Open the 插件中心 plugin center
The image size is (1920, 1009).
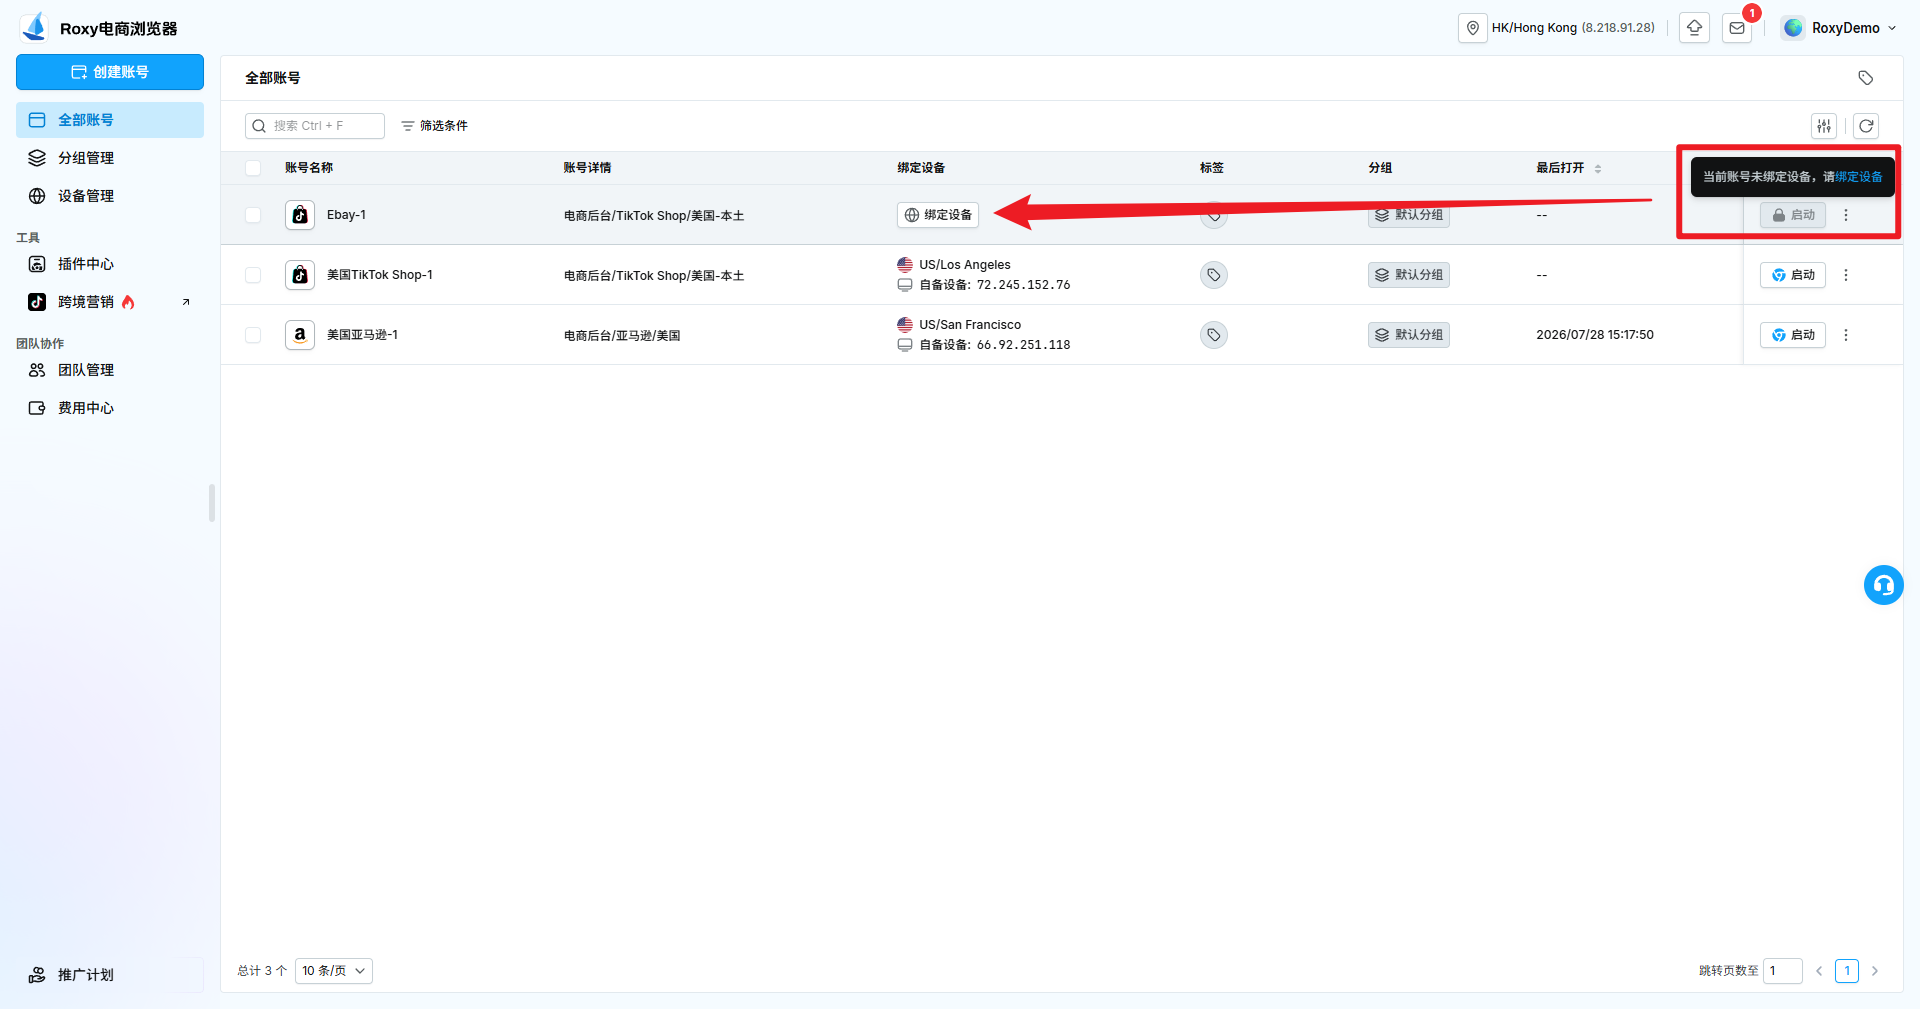click(x=110, y=264)
